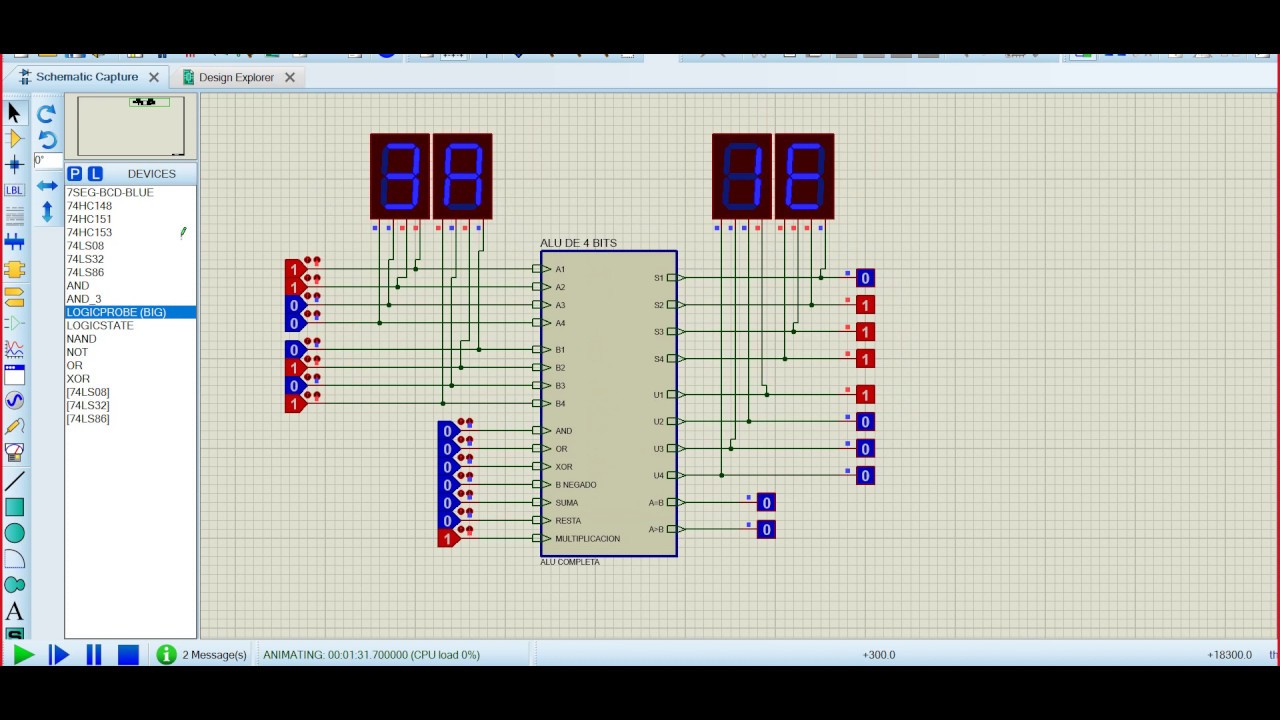
Task: Toggle the RESTA operation logic state
Action: click(447, 521)
